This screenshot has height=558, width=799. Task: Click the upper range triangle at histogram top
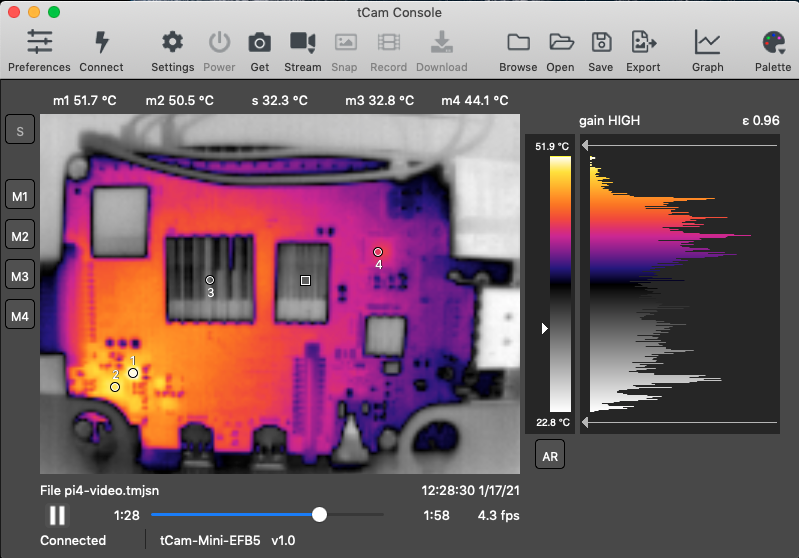coord(585,146)
